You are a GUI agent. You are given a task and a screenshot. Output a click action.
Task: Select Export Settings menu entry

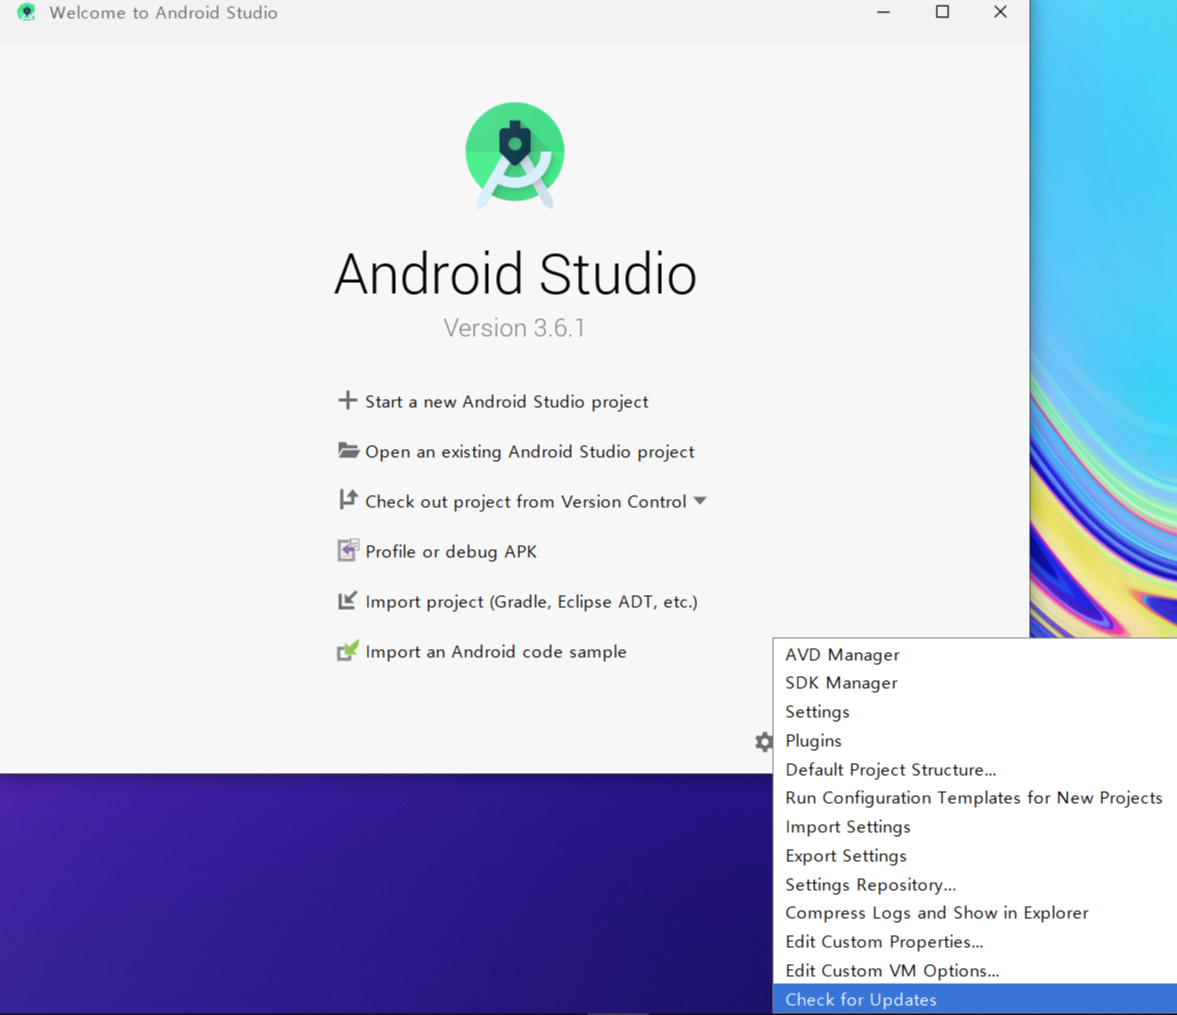[x=975, y=856]
